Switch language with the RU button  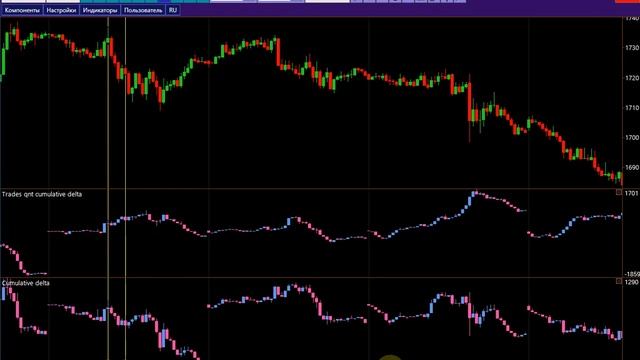coord(173,10)
